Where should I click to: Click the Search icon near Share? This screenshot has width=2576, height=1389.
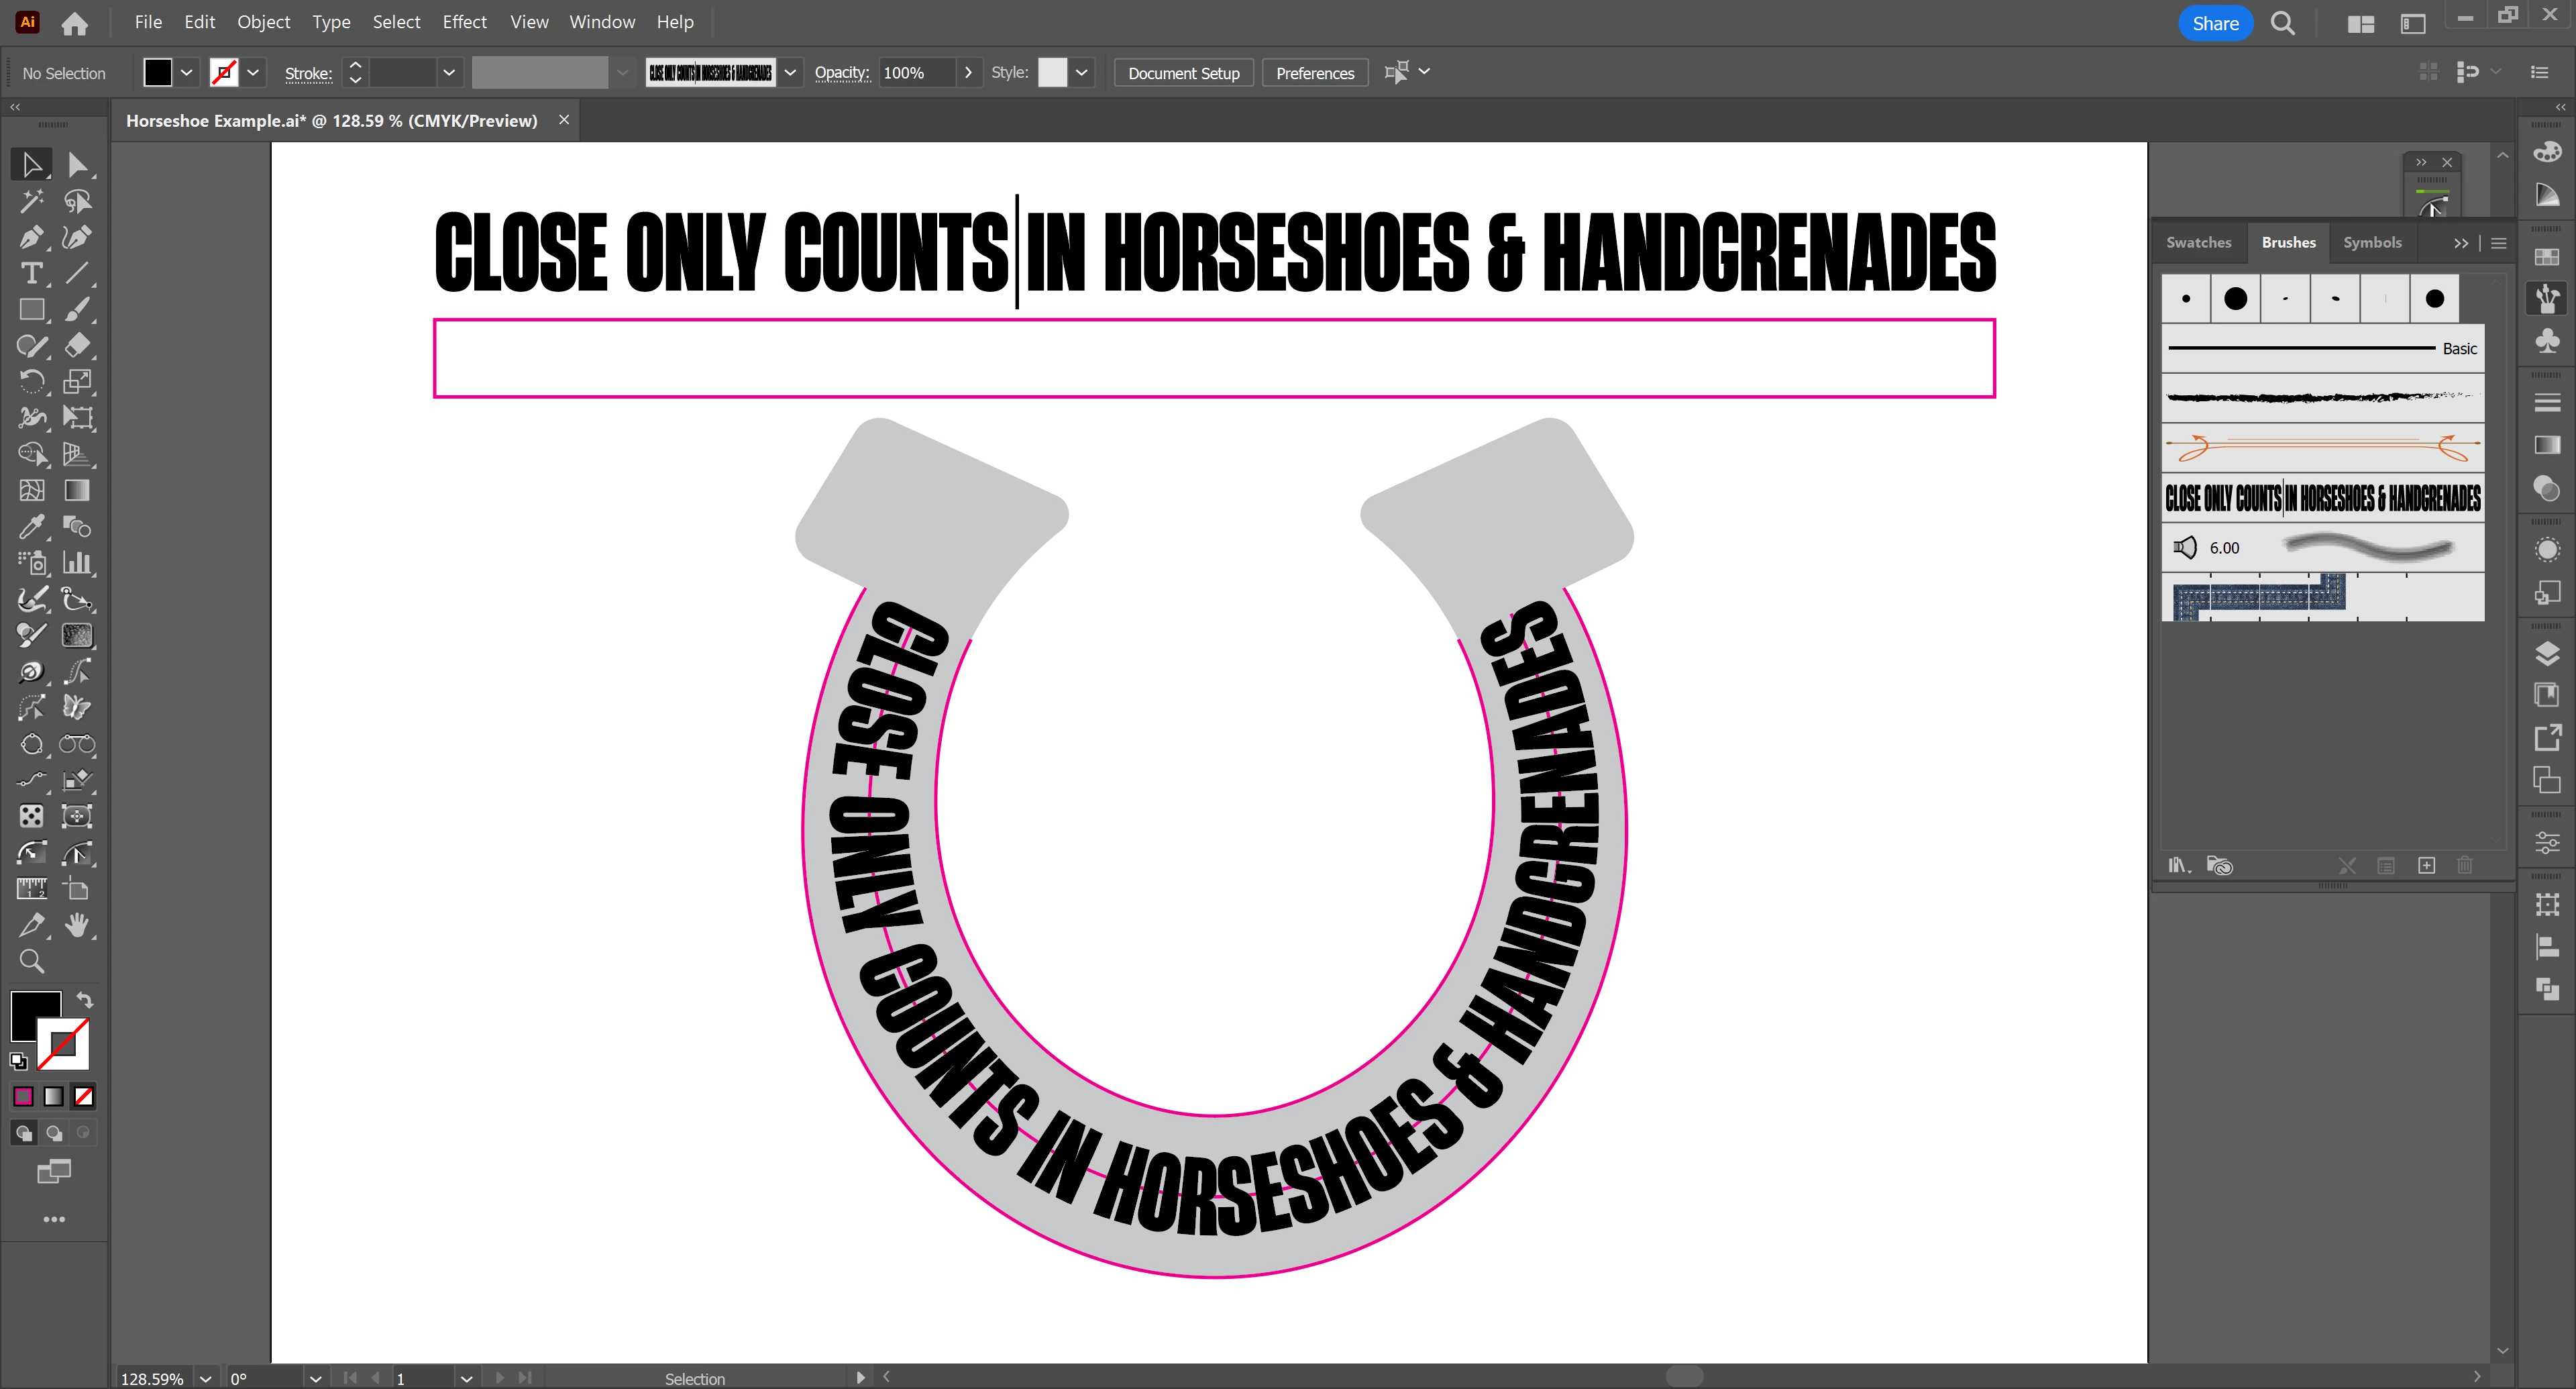tap(2282, 23)
